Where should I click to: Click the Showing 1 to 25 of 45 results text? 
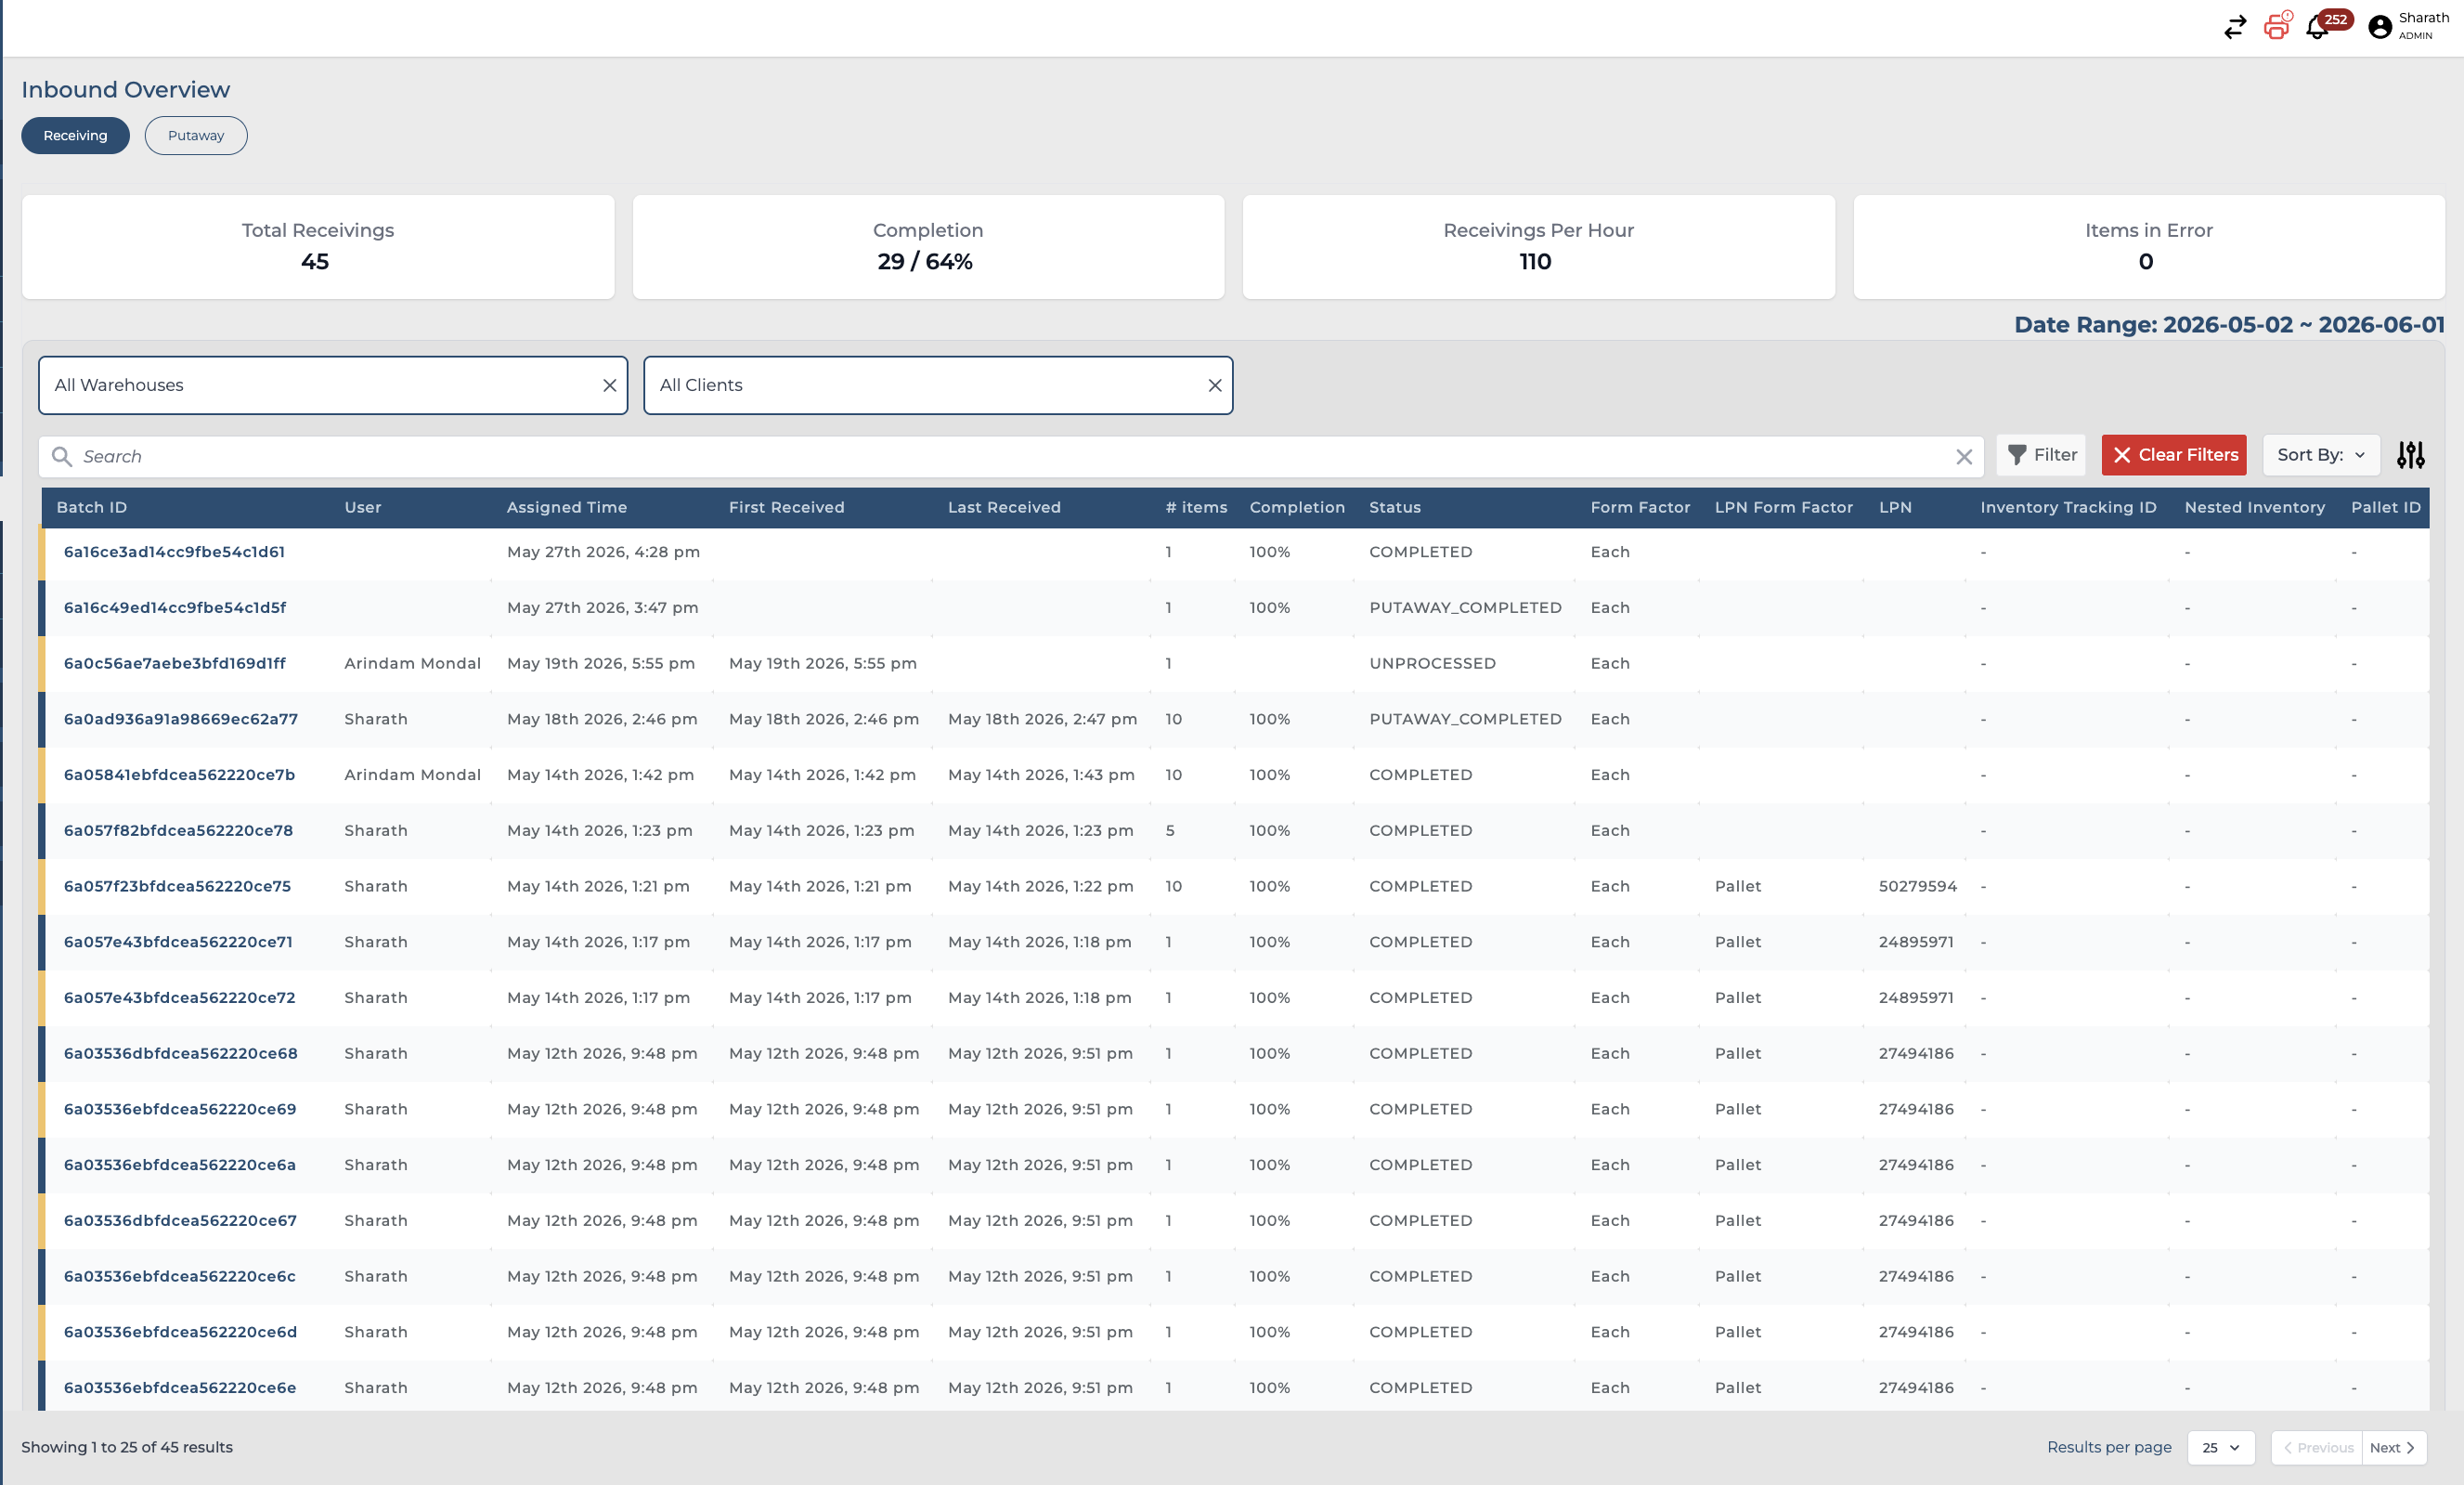click(127, 1447)
